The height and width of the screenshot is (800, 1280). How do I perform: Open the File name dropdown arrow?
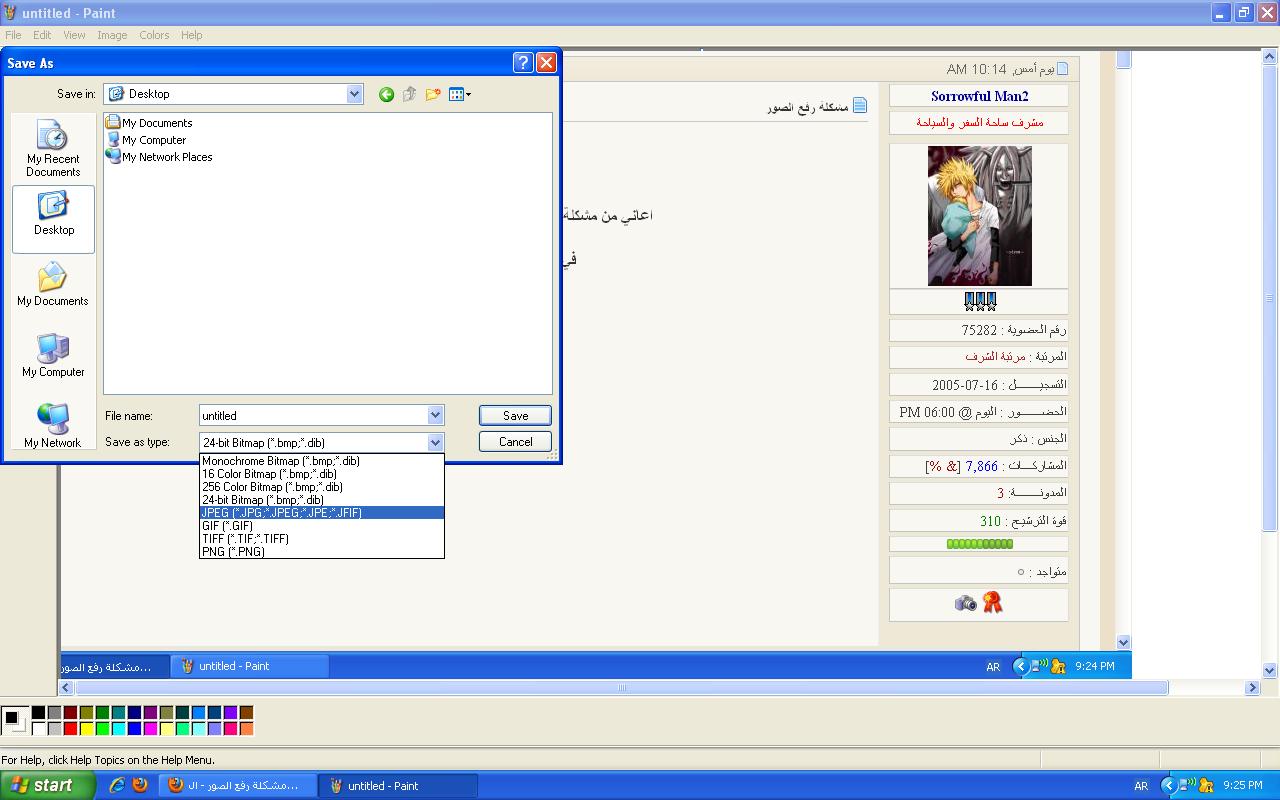point(435,415)
